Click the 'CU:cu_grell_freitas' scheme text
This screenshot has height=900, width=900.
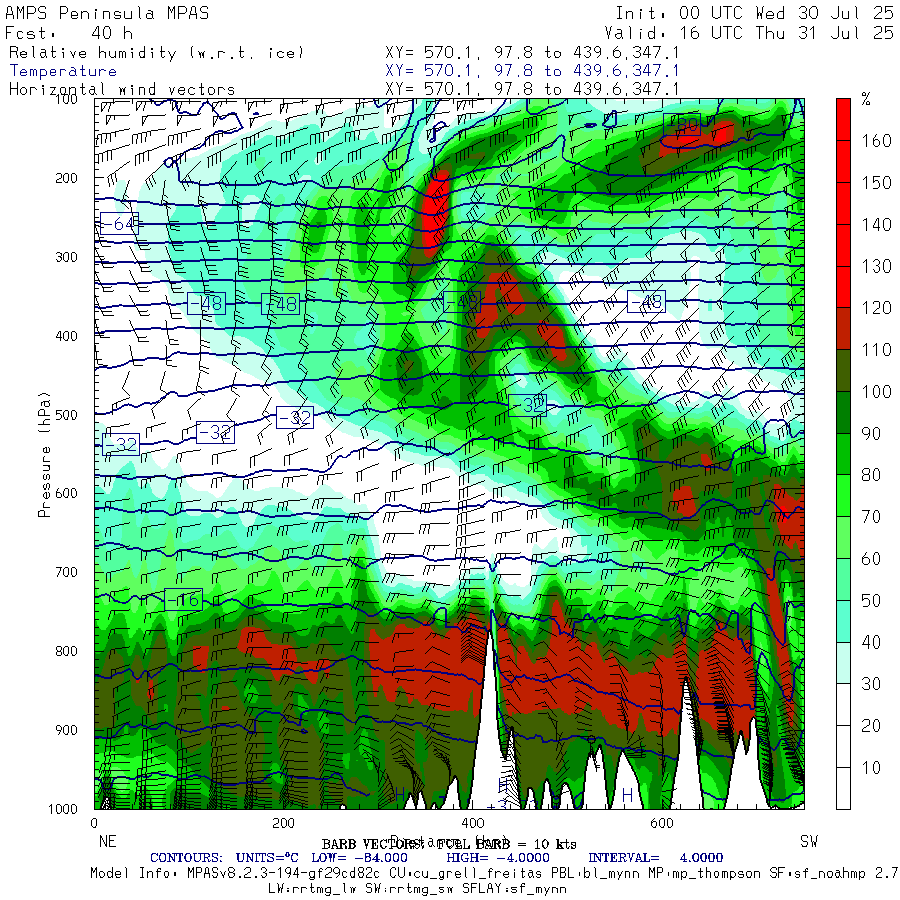pos(465,874)
